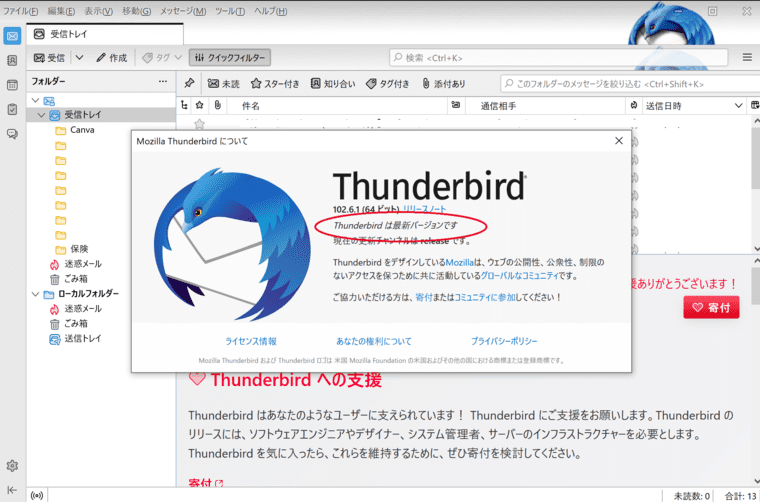This screenshot has width=760, height=502.
Task: Open the column picker icon
Action: pyautogui.click(x=755, y=105)
